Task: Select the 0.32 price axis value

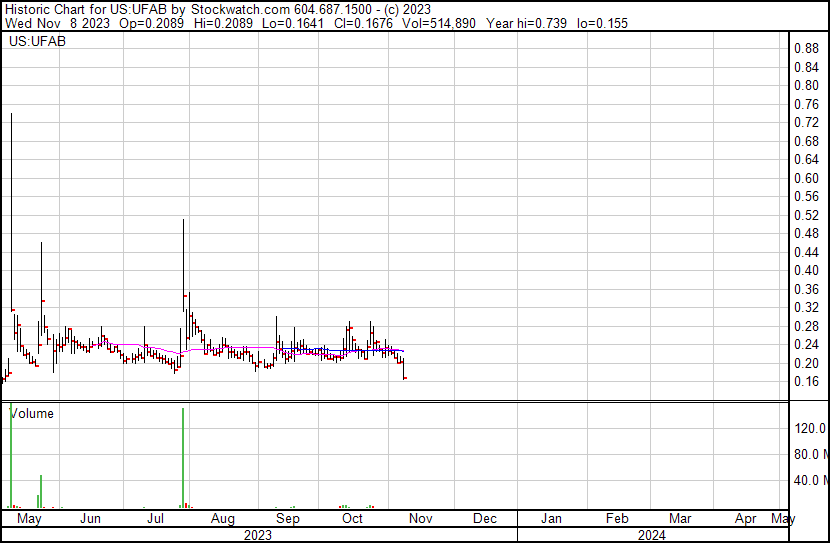Action: 806,307
